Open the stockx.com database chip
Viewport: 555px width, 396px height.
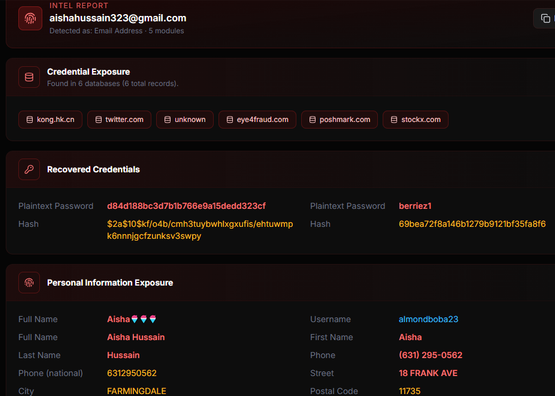(416, 120)
